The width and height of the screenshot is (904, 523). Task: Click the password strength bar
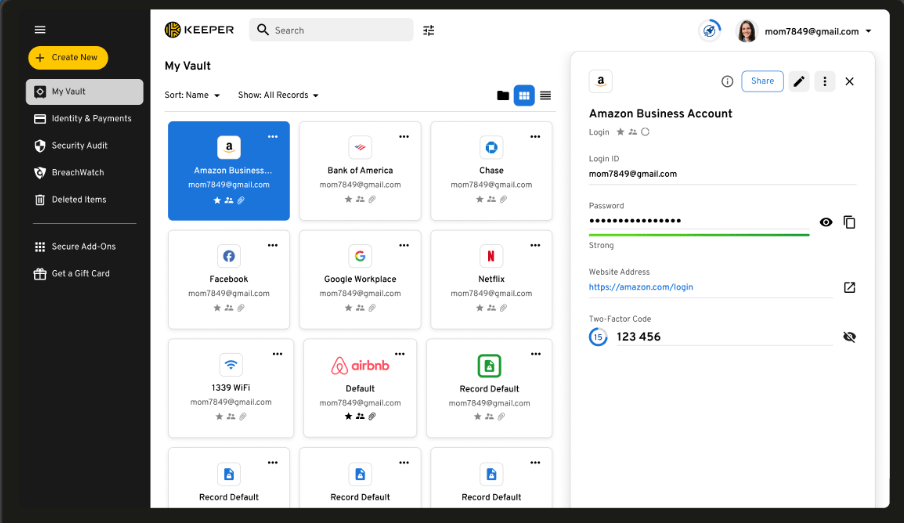tap(699, 235)
